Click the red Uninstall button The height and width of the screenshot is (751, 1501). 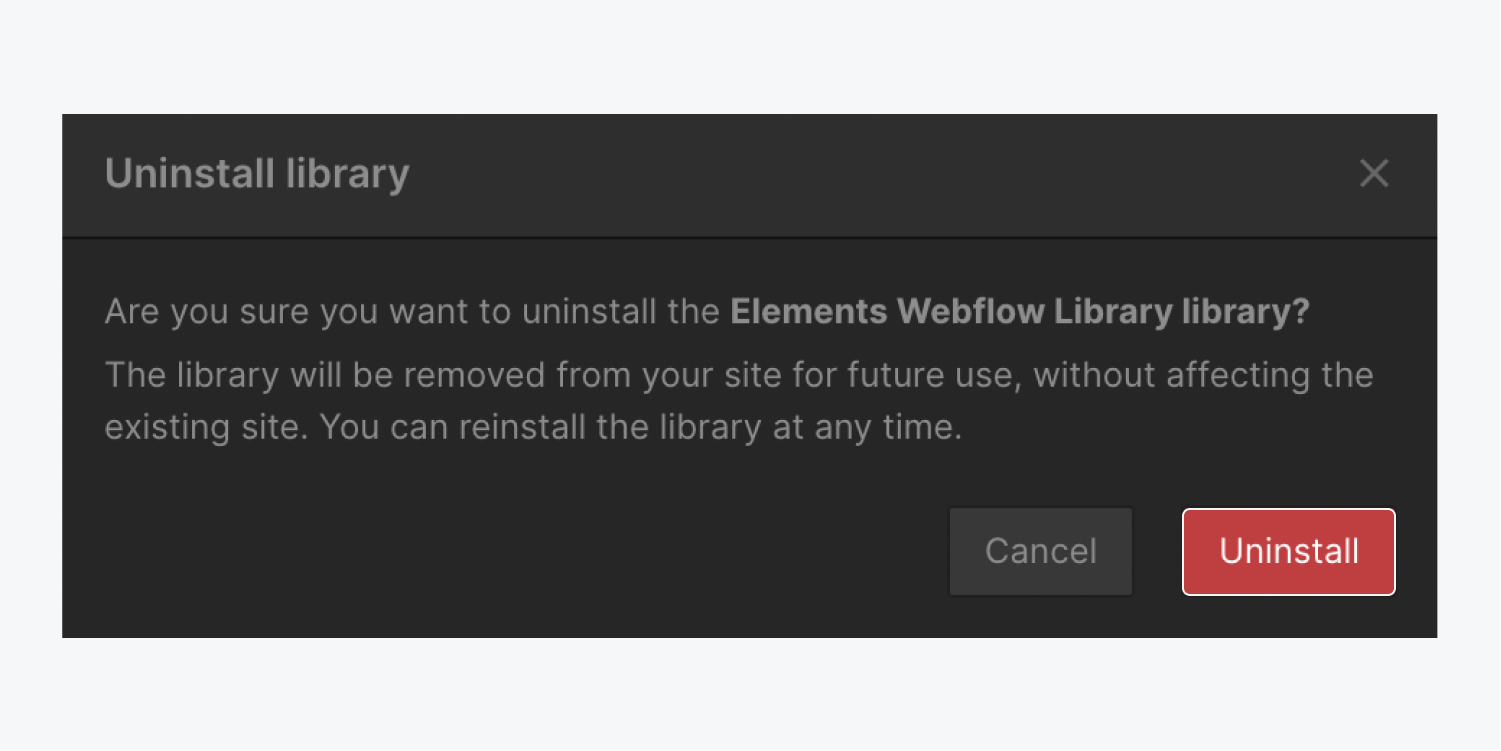click(x=1288, y=552)
